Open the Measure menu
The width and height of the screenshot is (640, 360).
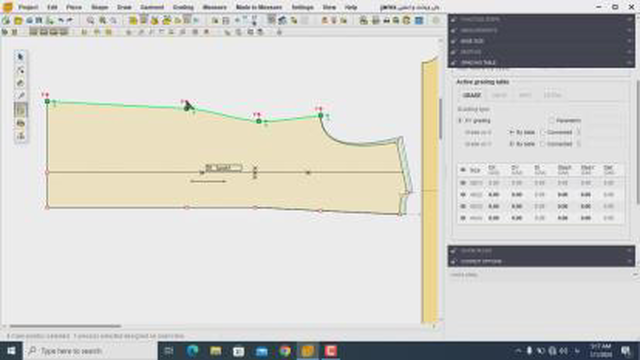point(214,7)
